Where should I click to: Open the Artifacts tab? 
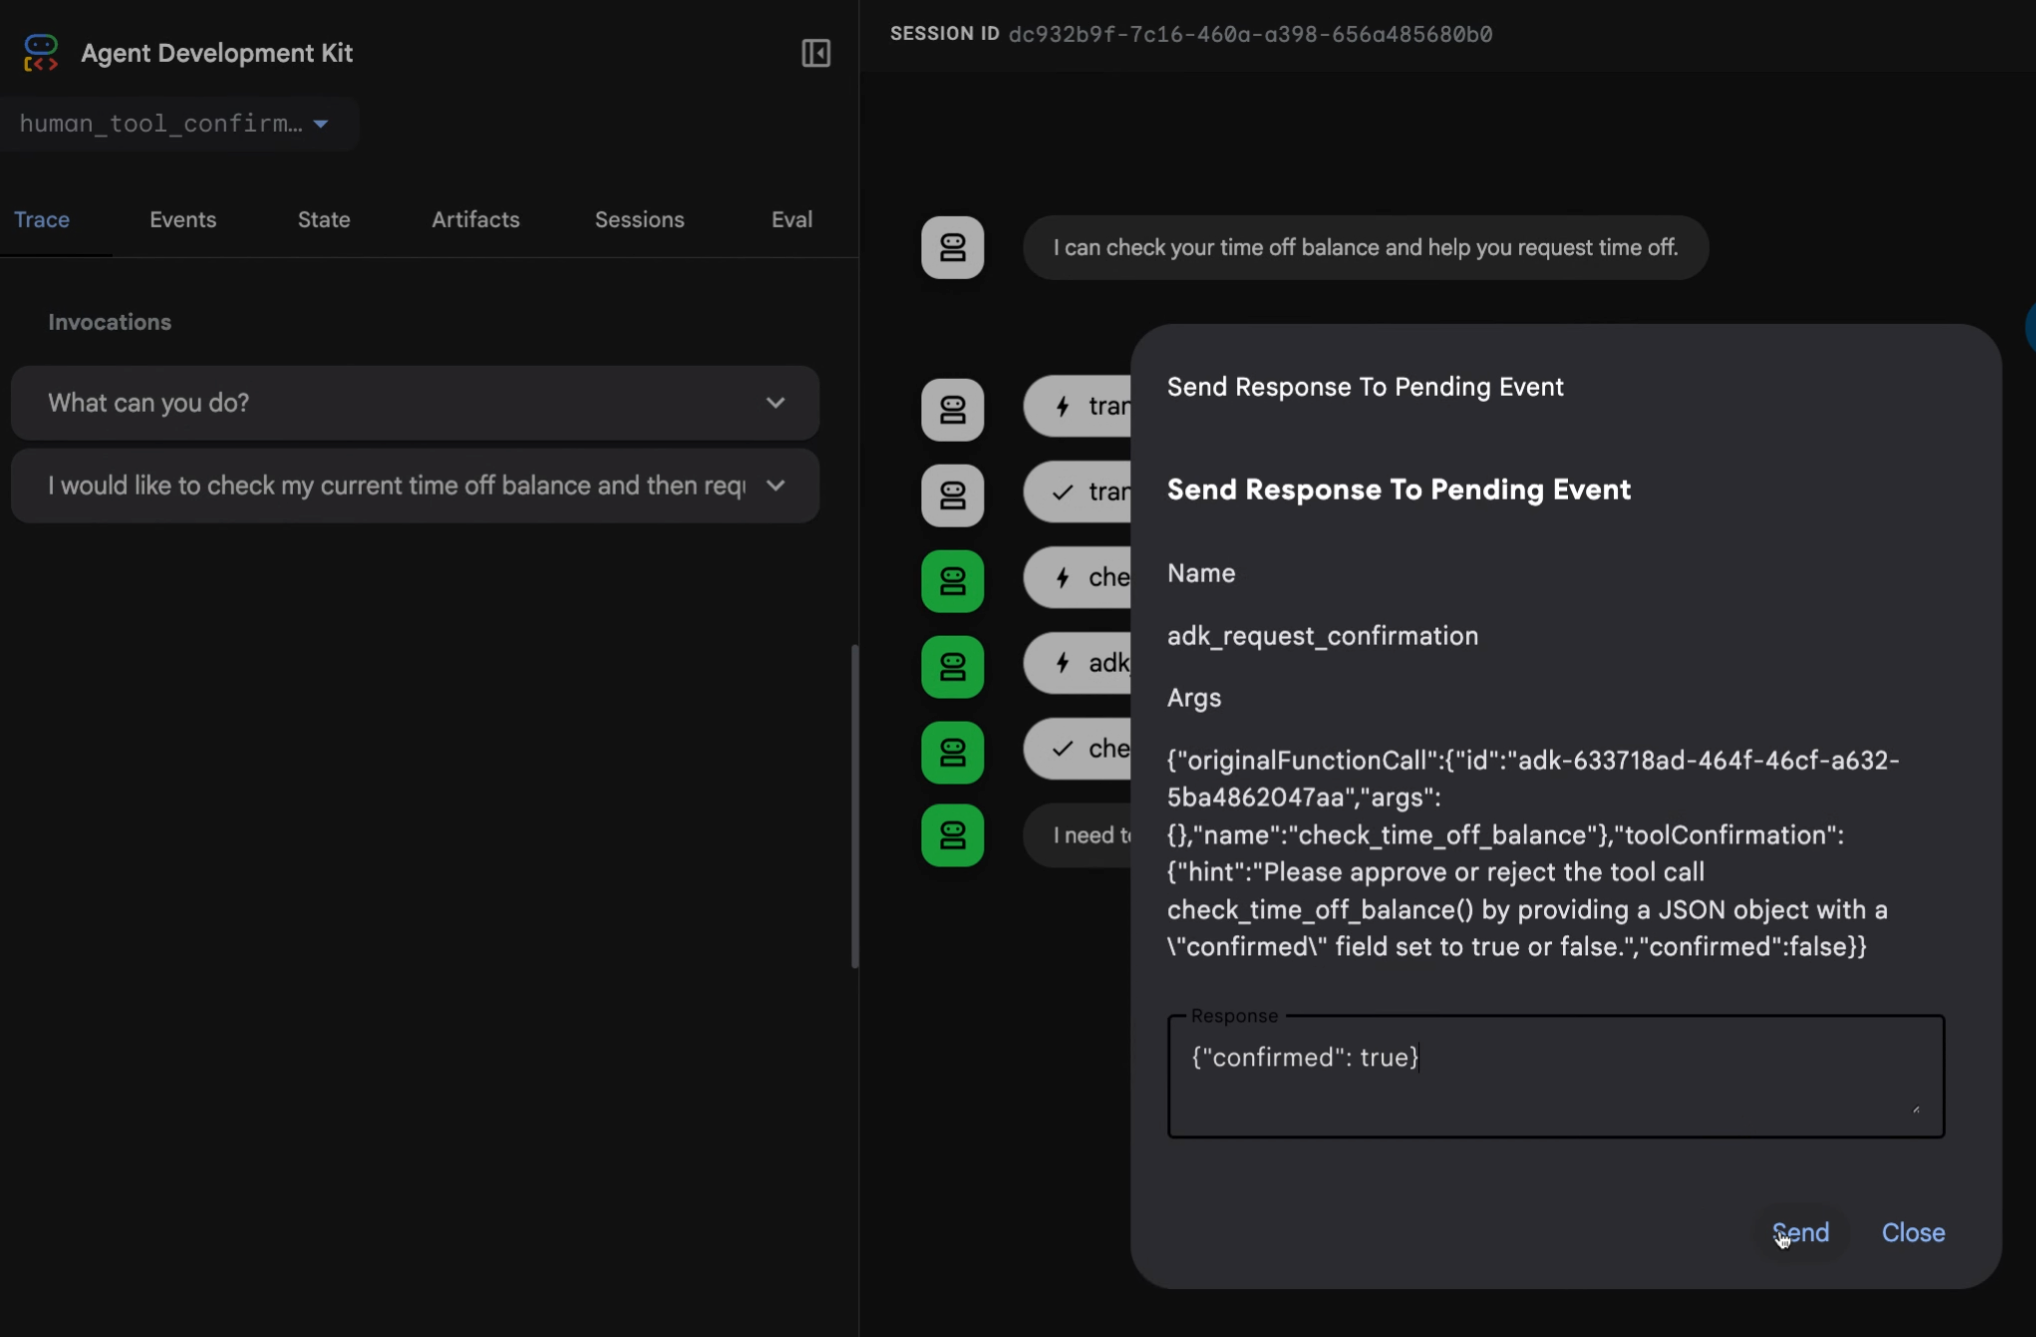[x=475, y=220]
